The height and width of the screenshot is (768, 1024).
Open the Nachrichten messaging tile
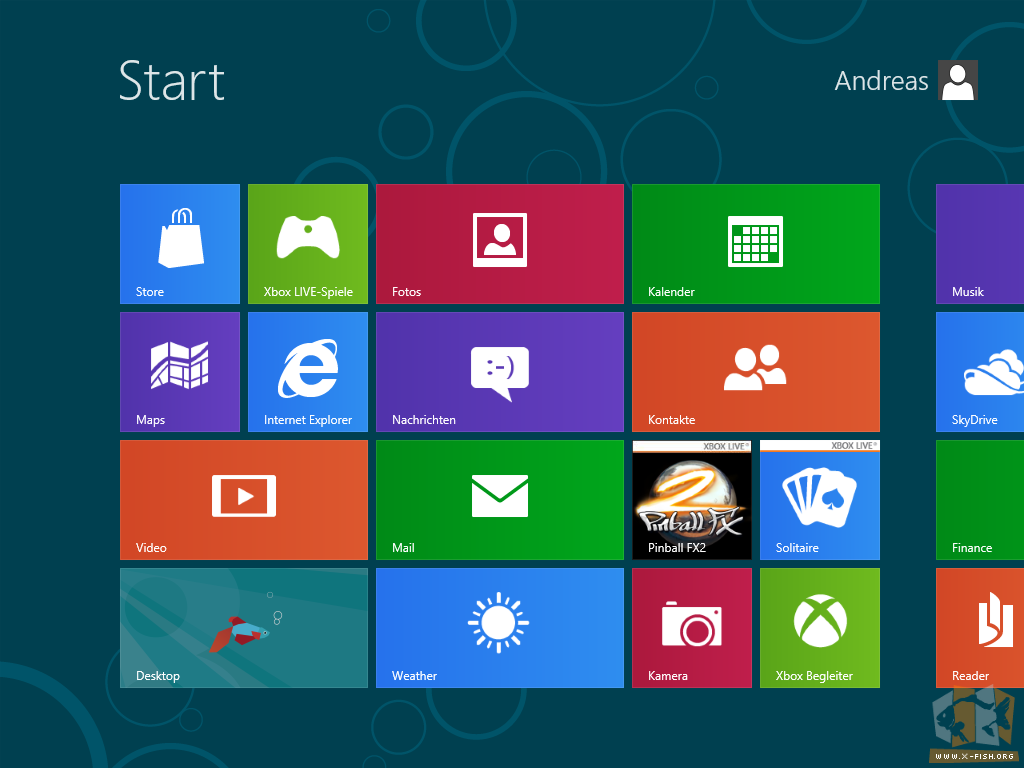pyautogui.click(x=500, y=372)
